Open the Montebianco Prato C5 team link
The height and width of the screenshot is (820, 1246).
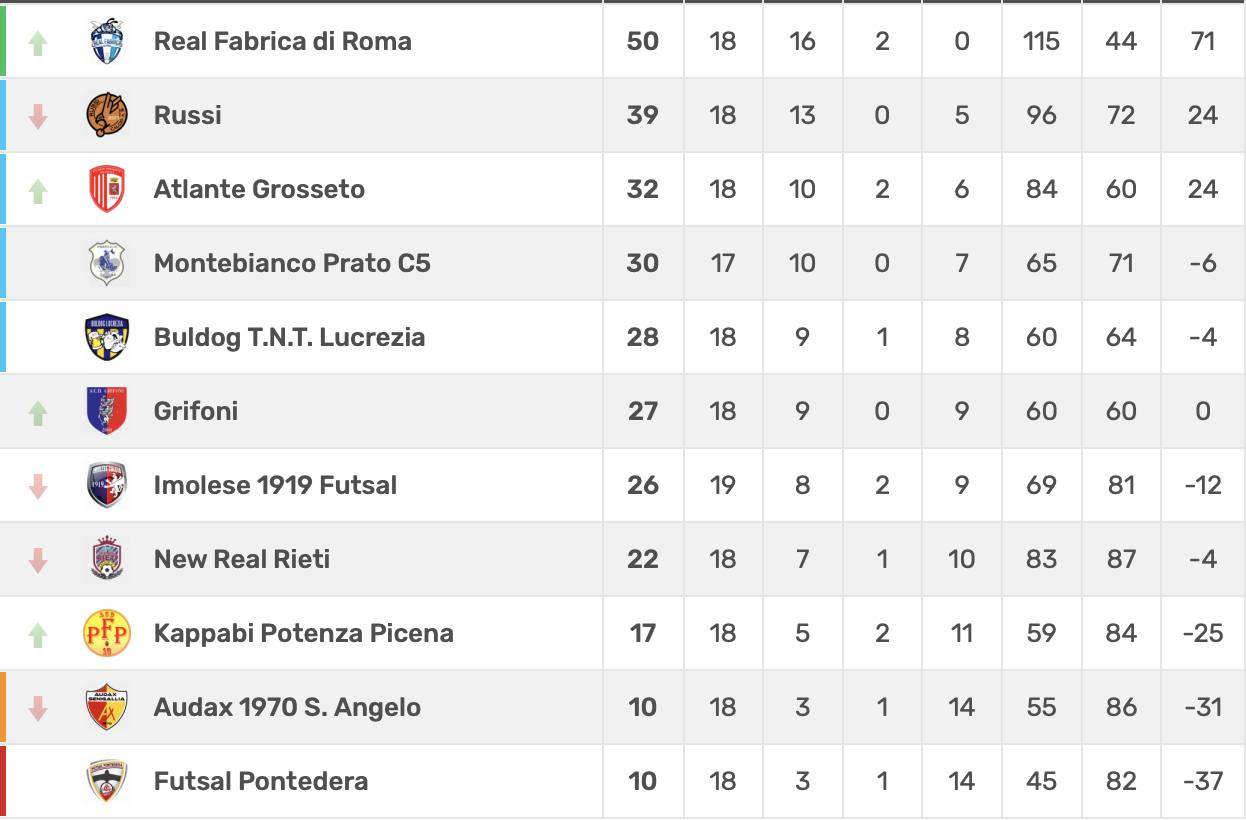pyautogui.click(x=292, y=263)
